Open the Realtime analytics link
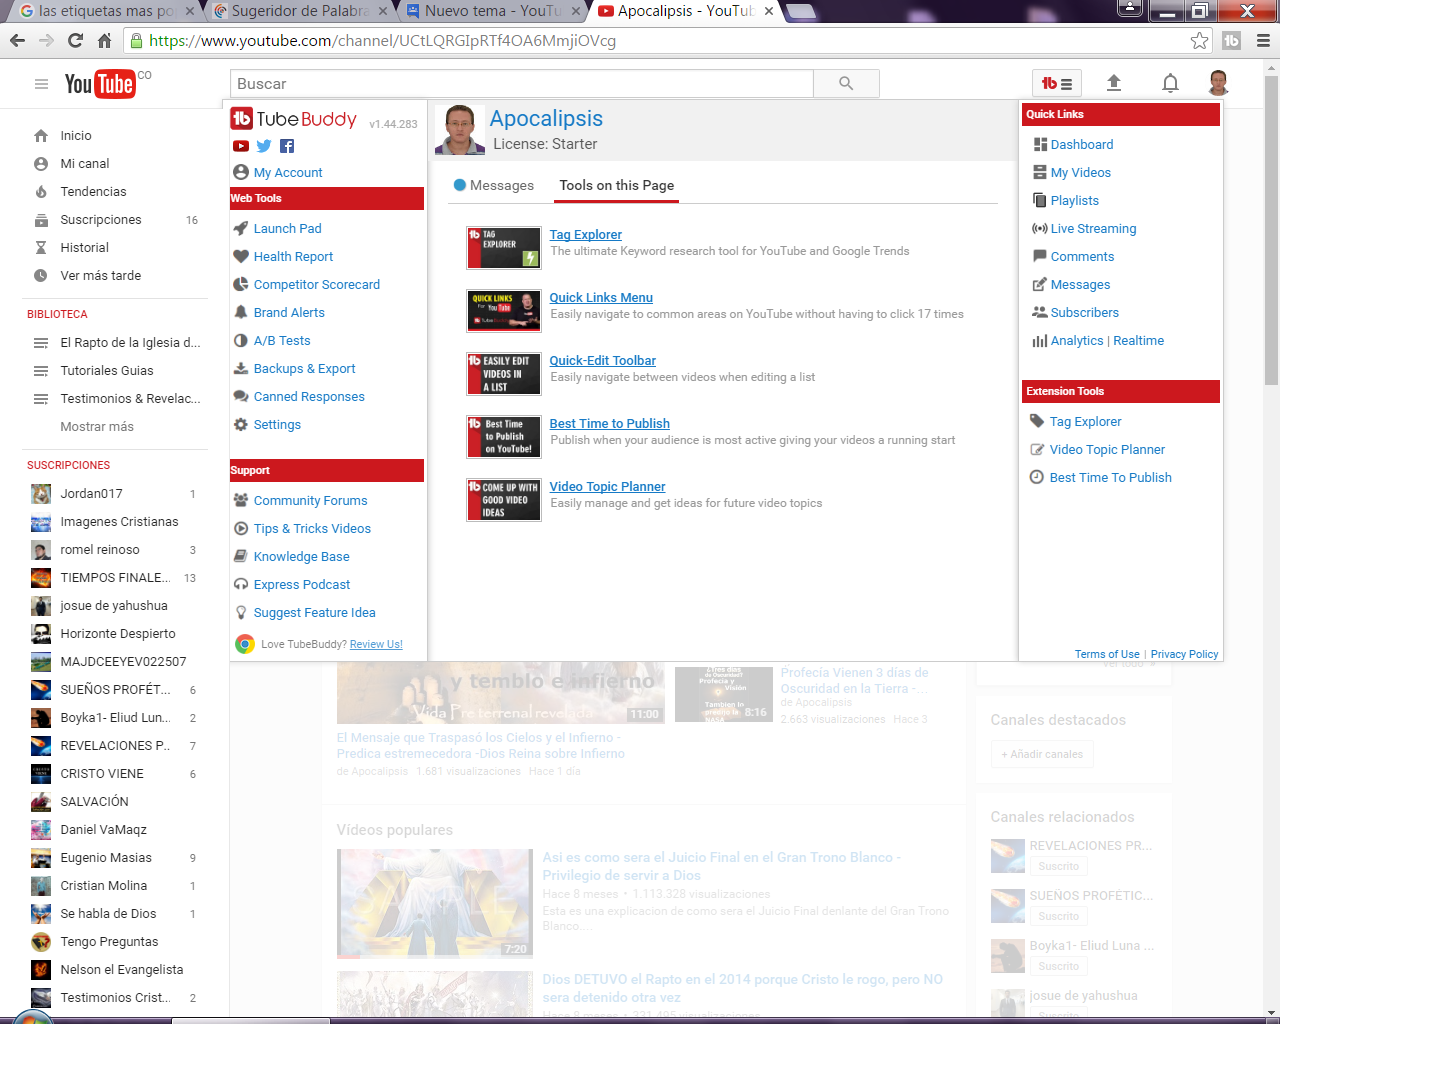This screenshot has height=1082, width=1440. [x=1139, y=340]
